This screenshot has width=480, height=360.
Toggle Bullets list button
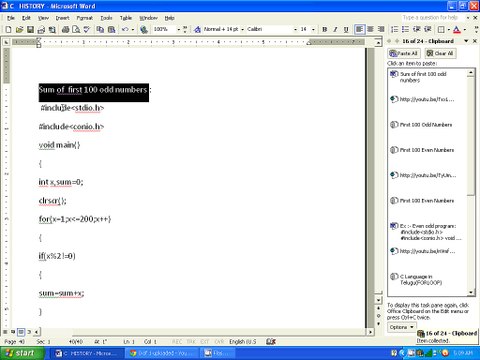[406, 29]
